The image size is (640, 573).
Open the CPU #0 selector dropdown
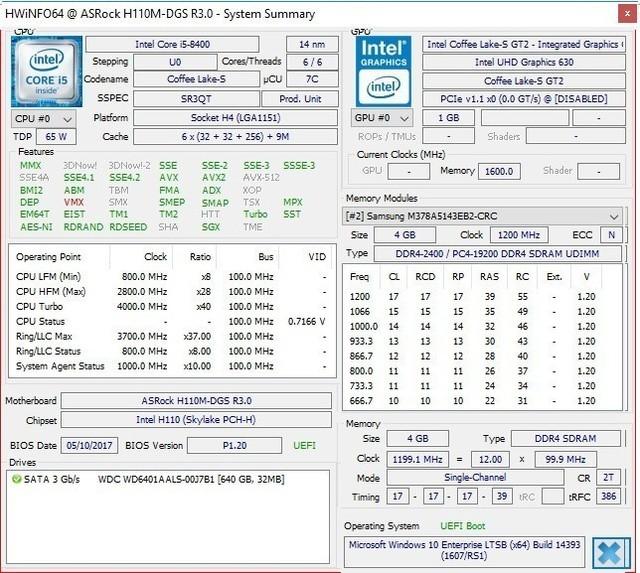click(43, 119)
